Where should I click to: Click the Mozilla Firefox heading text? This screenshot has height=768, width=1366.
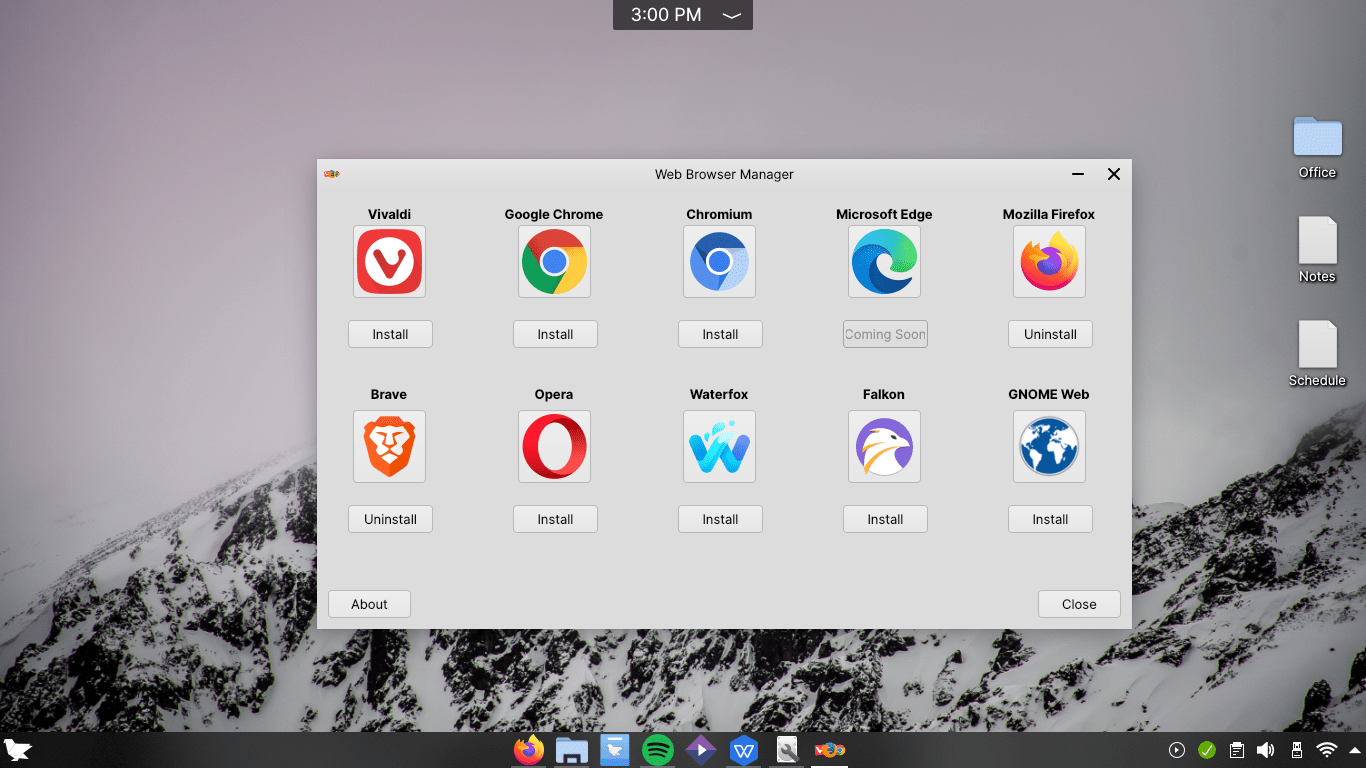point(1049,214)
